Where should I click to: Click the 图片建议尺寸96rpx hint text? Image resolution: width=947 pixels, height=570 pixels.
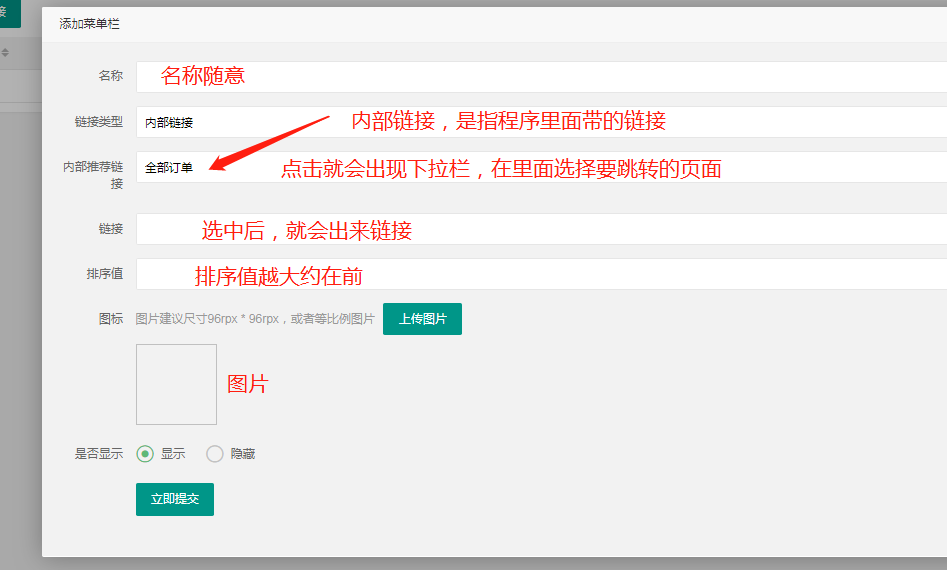255,319
